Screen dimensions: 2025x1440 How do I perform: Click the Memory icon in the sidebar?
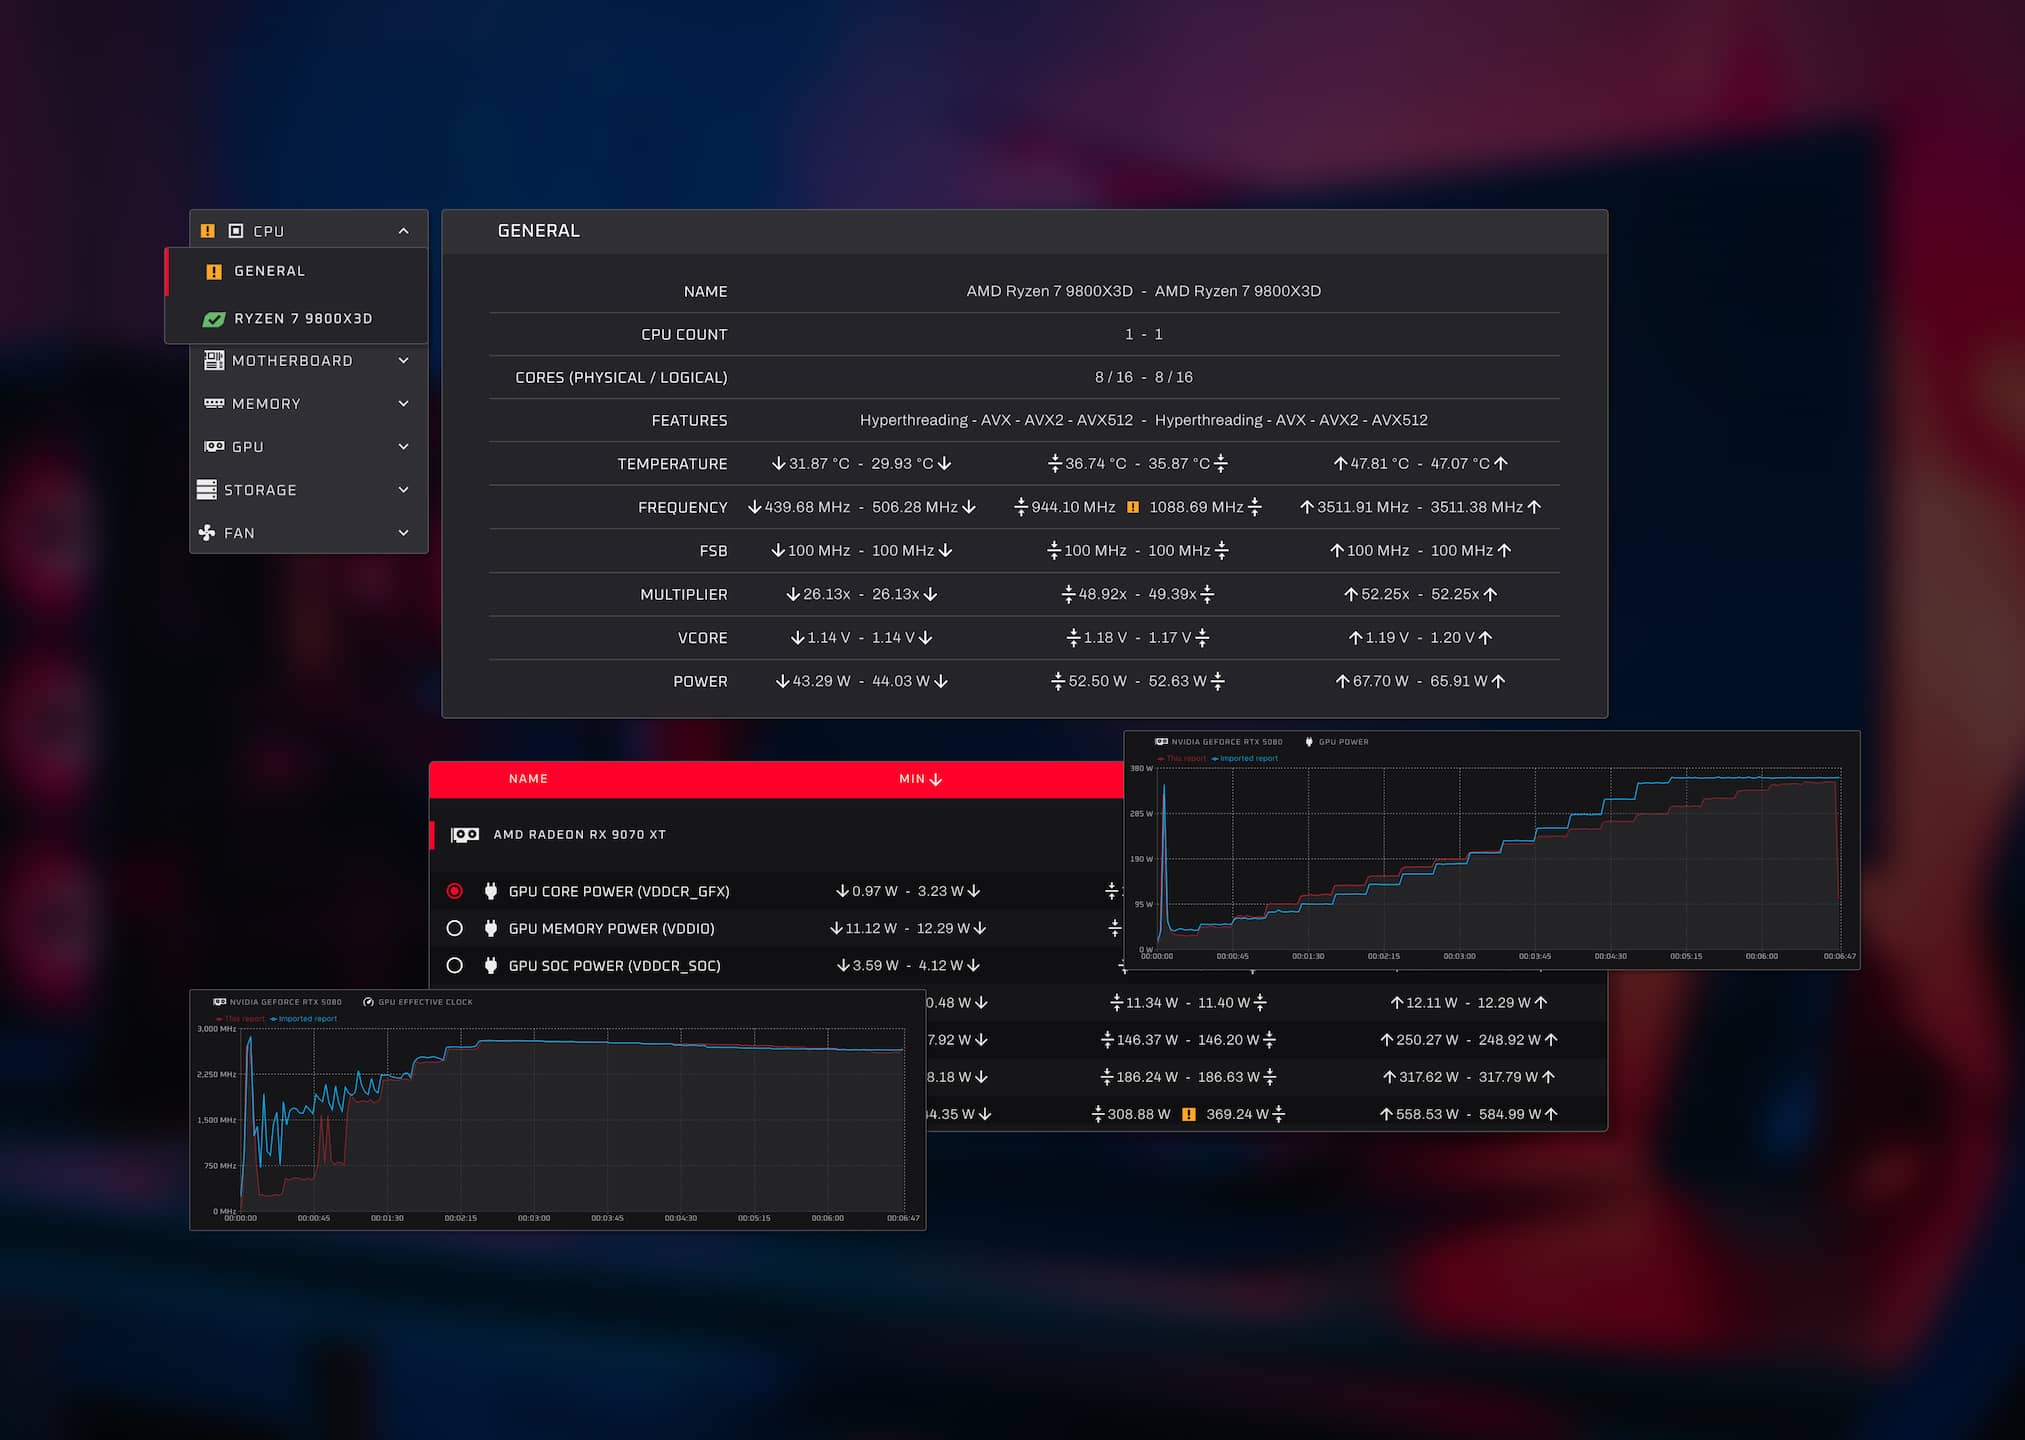click(x=213, y=403)
